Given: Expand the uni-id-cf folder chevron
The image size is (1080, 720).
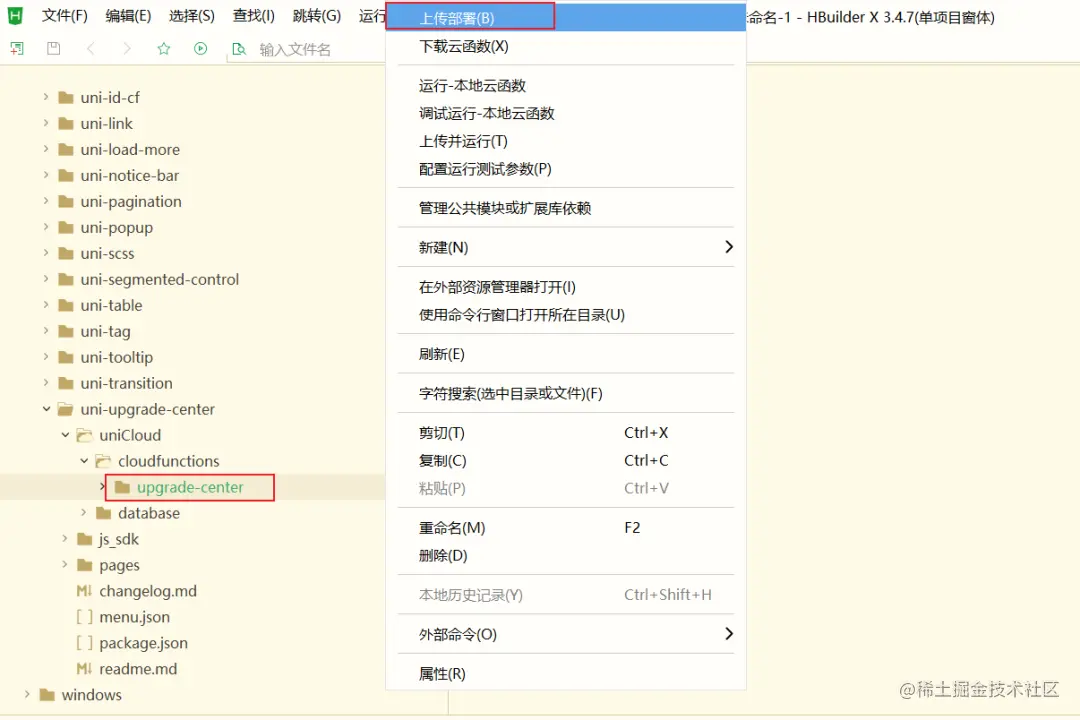Looking at the screenshot, I should pyautogui.click(x=46, y=97).
